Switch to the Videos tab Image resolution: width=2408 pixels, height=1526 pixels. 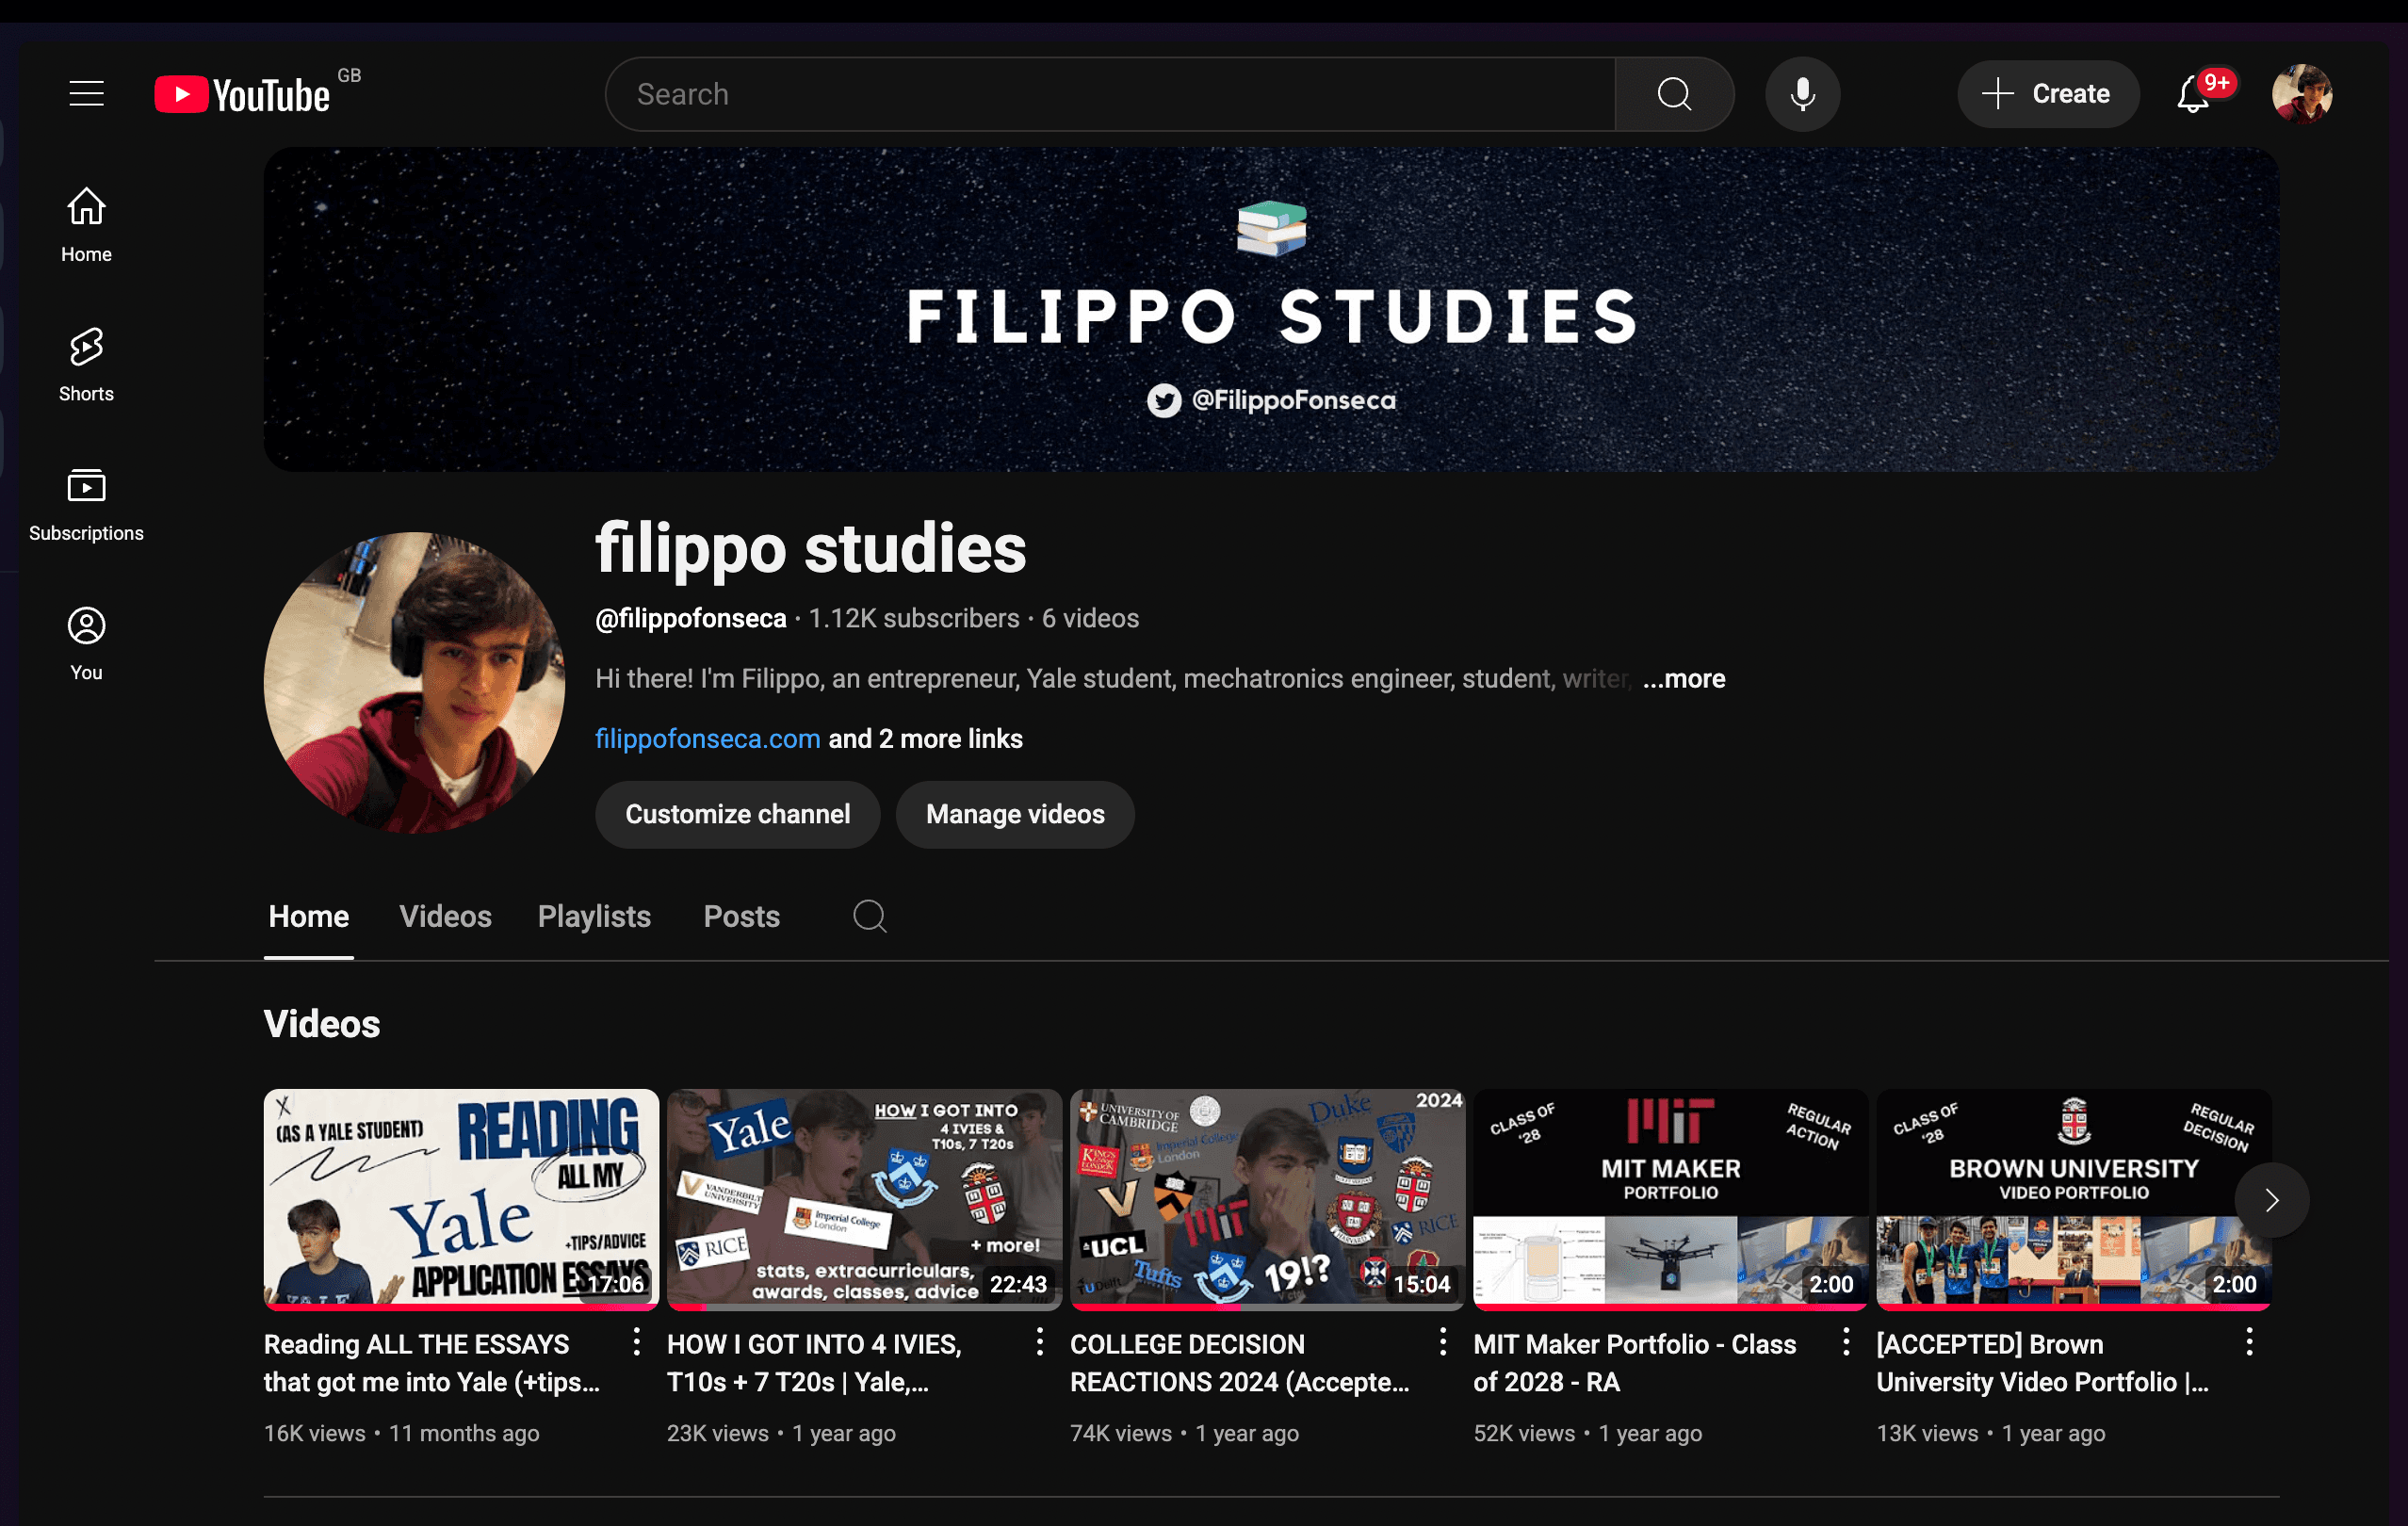click(445, 916)
